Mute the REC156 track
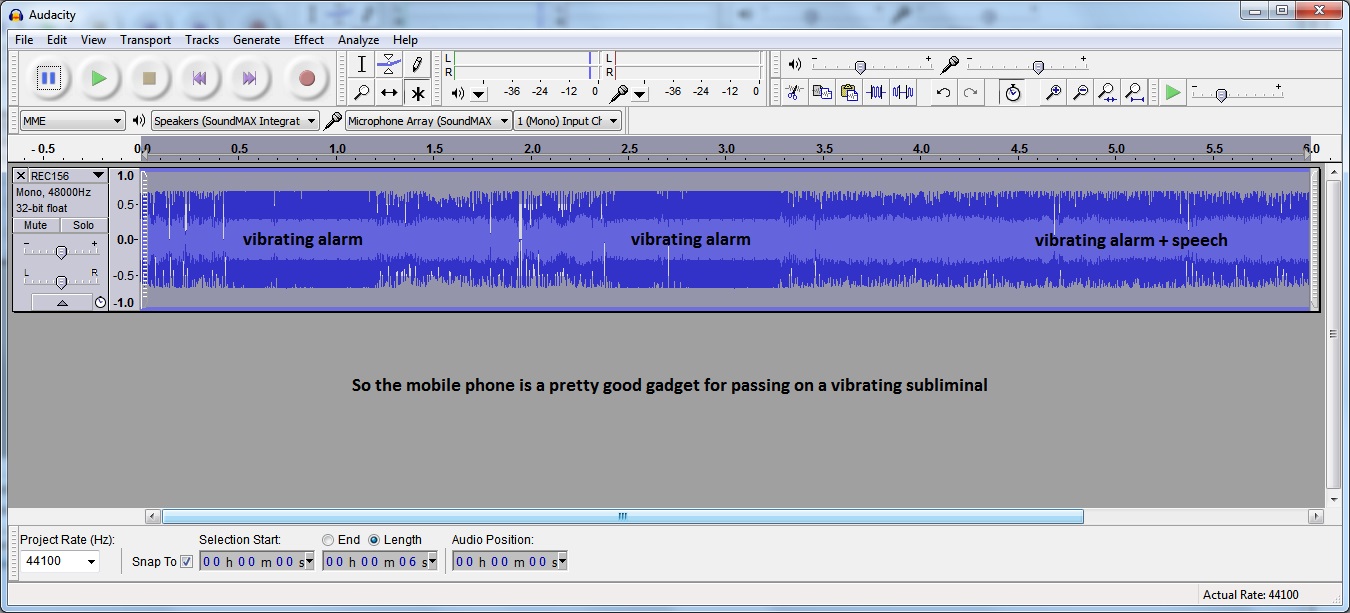1350x613 pixels. 36,226
